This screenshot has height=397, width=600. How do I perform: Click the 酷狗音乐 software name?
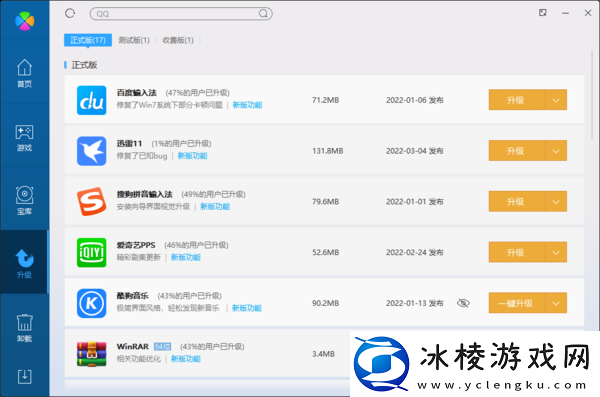(x=132, y=296)
